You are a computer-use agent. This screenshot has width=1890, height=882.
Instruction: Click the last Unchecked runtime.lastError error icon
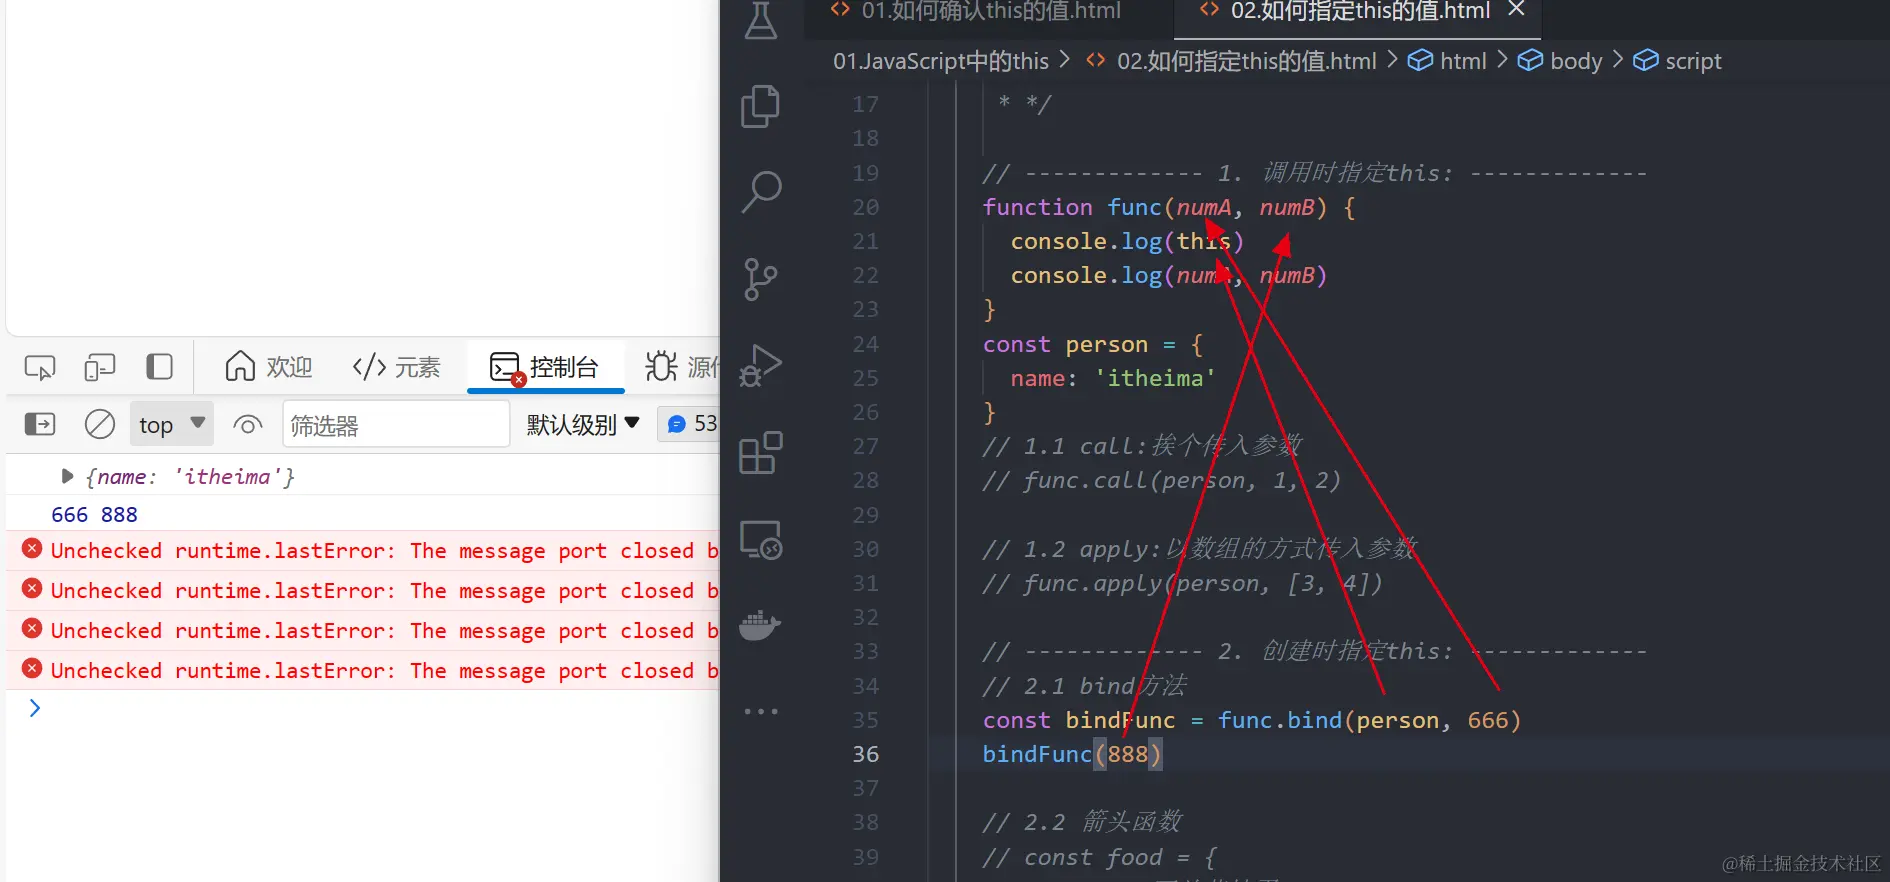click(x=32, y=668)
